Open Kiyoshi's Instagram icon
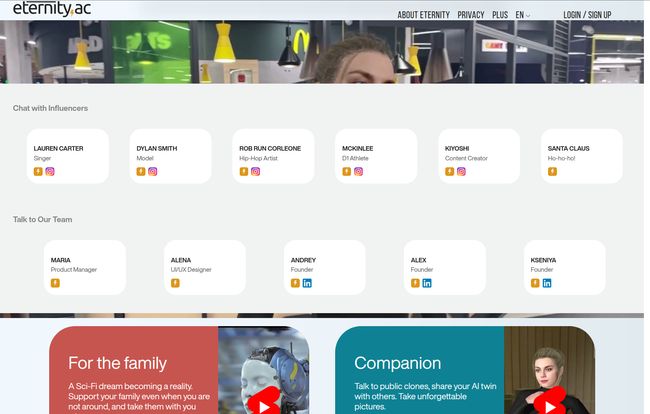This screenshot has height=414, width=650. 461,172
